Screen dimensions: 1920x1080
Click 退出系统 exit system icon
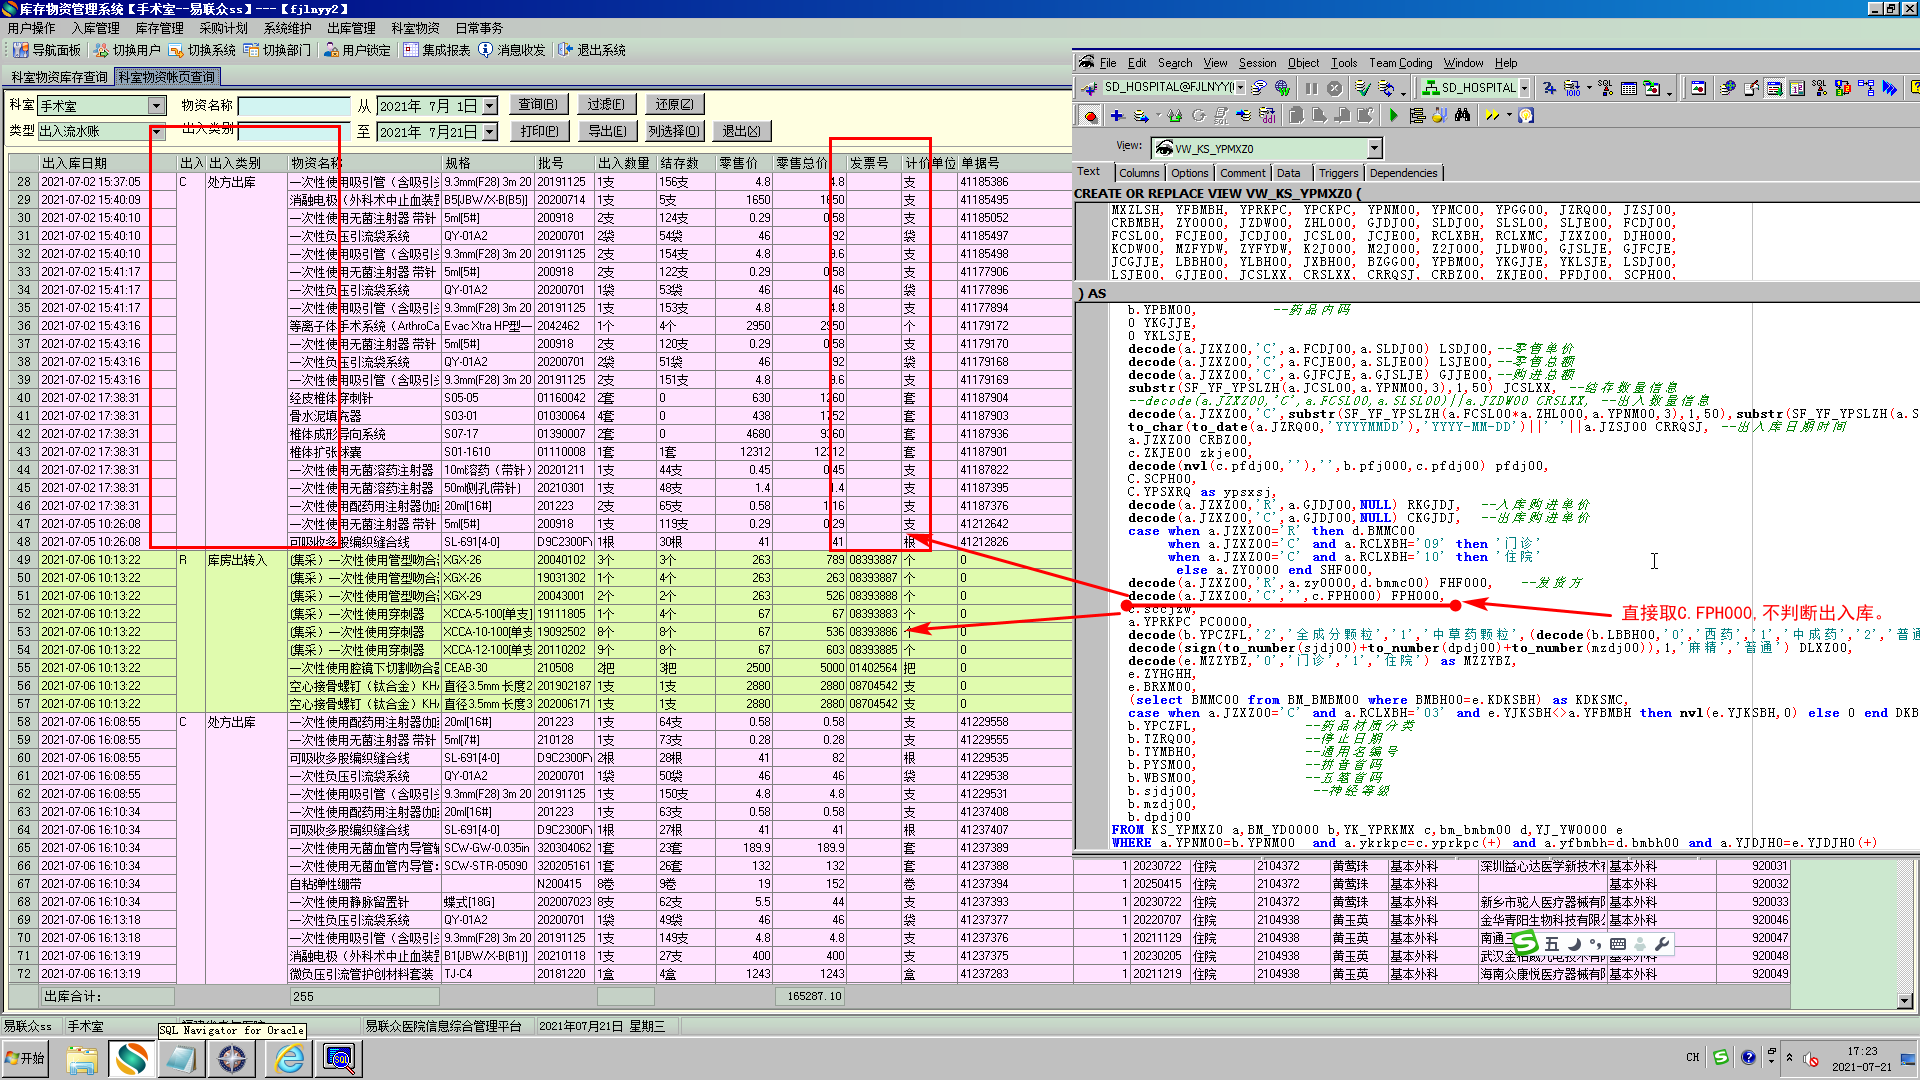tap(565, 50)
